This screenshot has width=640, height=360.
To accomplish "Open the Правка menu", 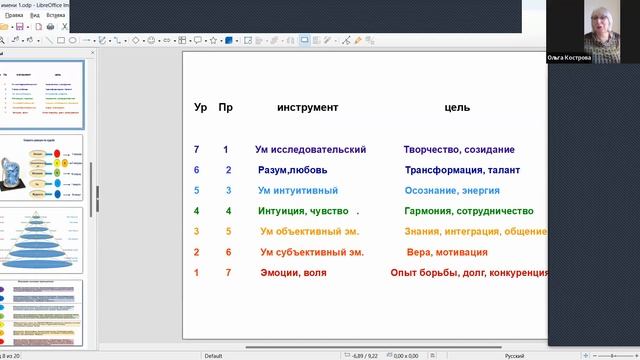I will 14,15.
